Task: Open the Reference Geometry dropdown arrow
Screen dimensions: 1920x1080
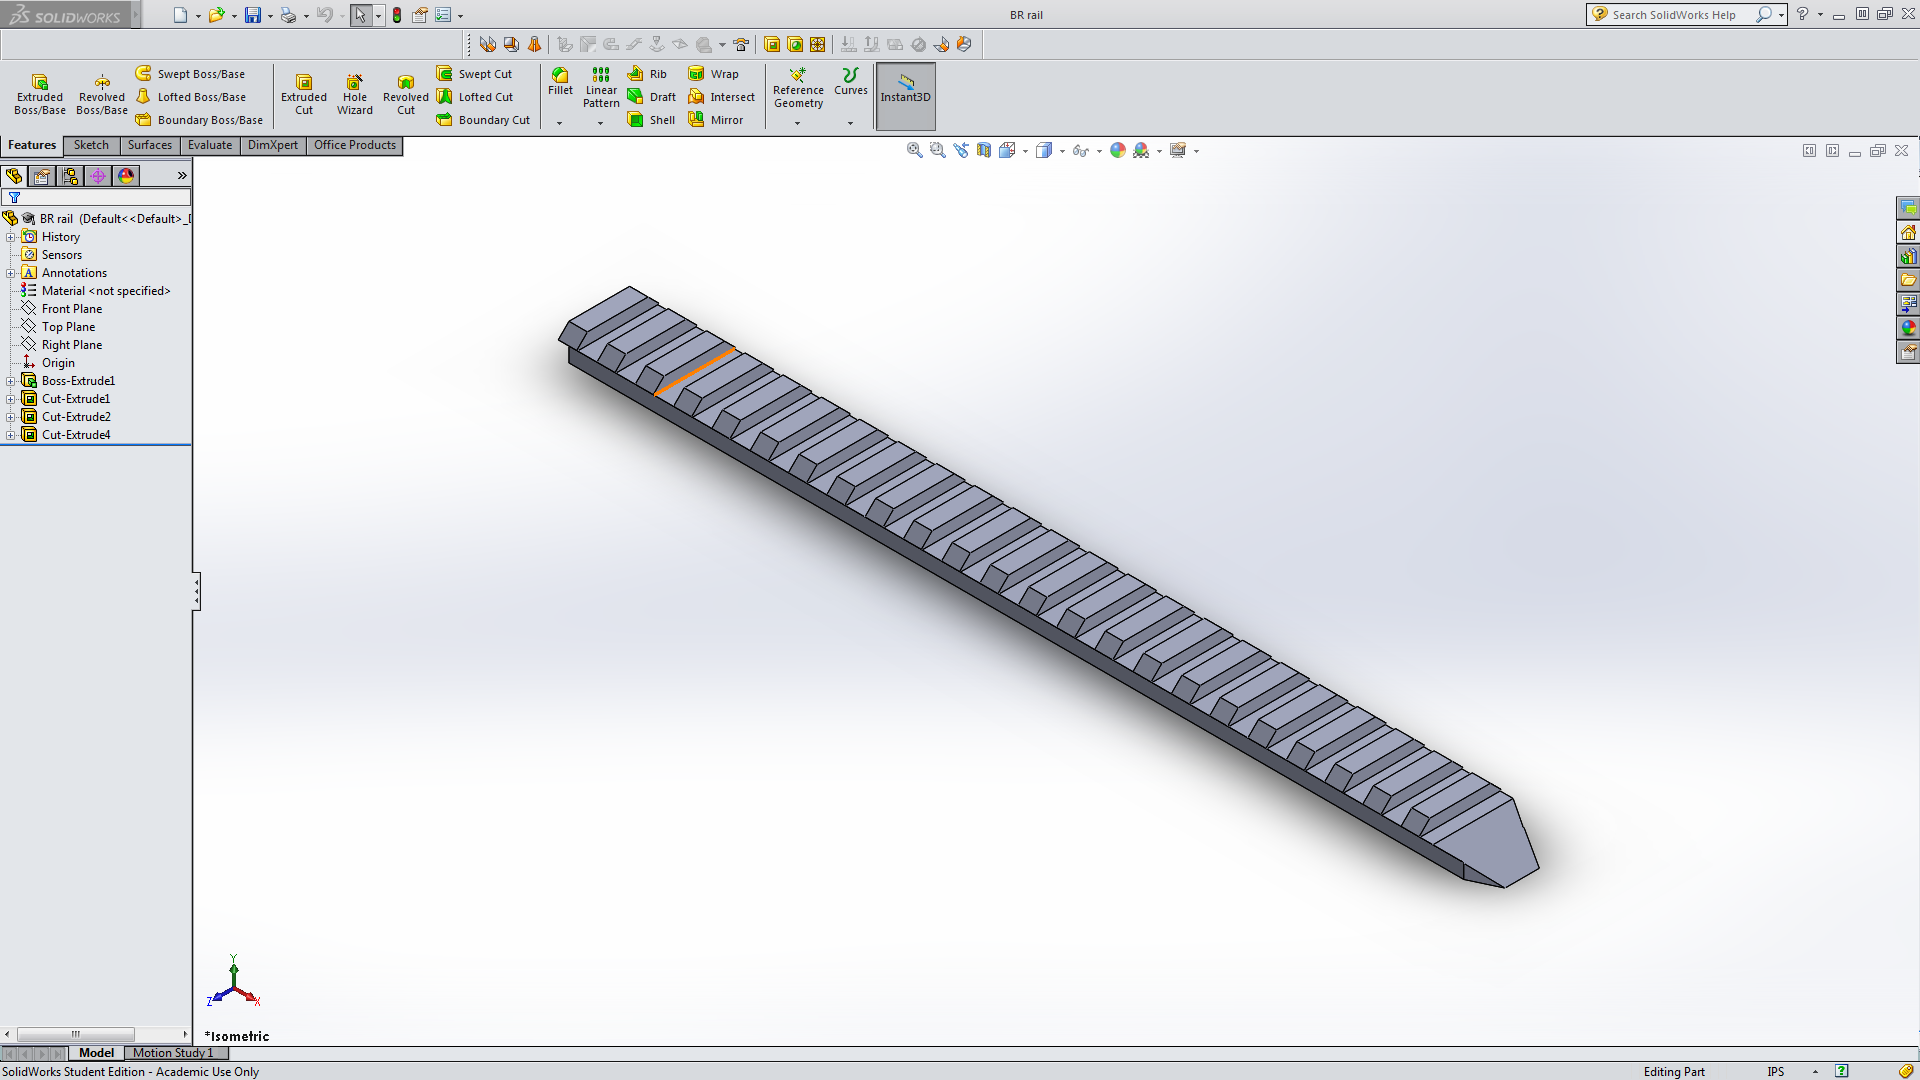Action: [797, 123]
